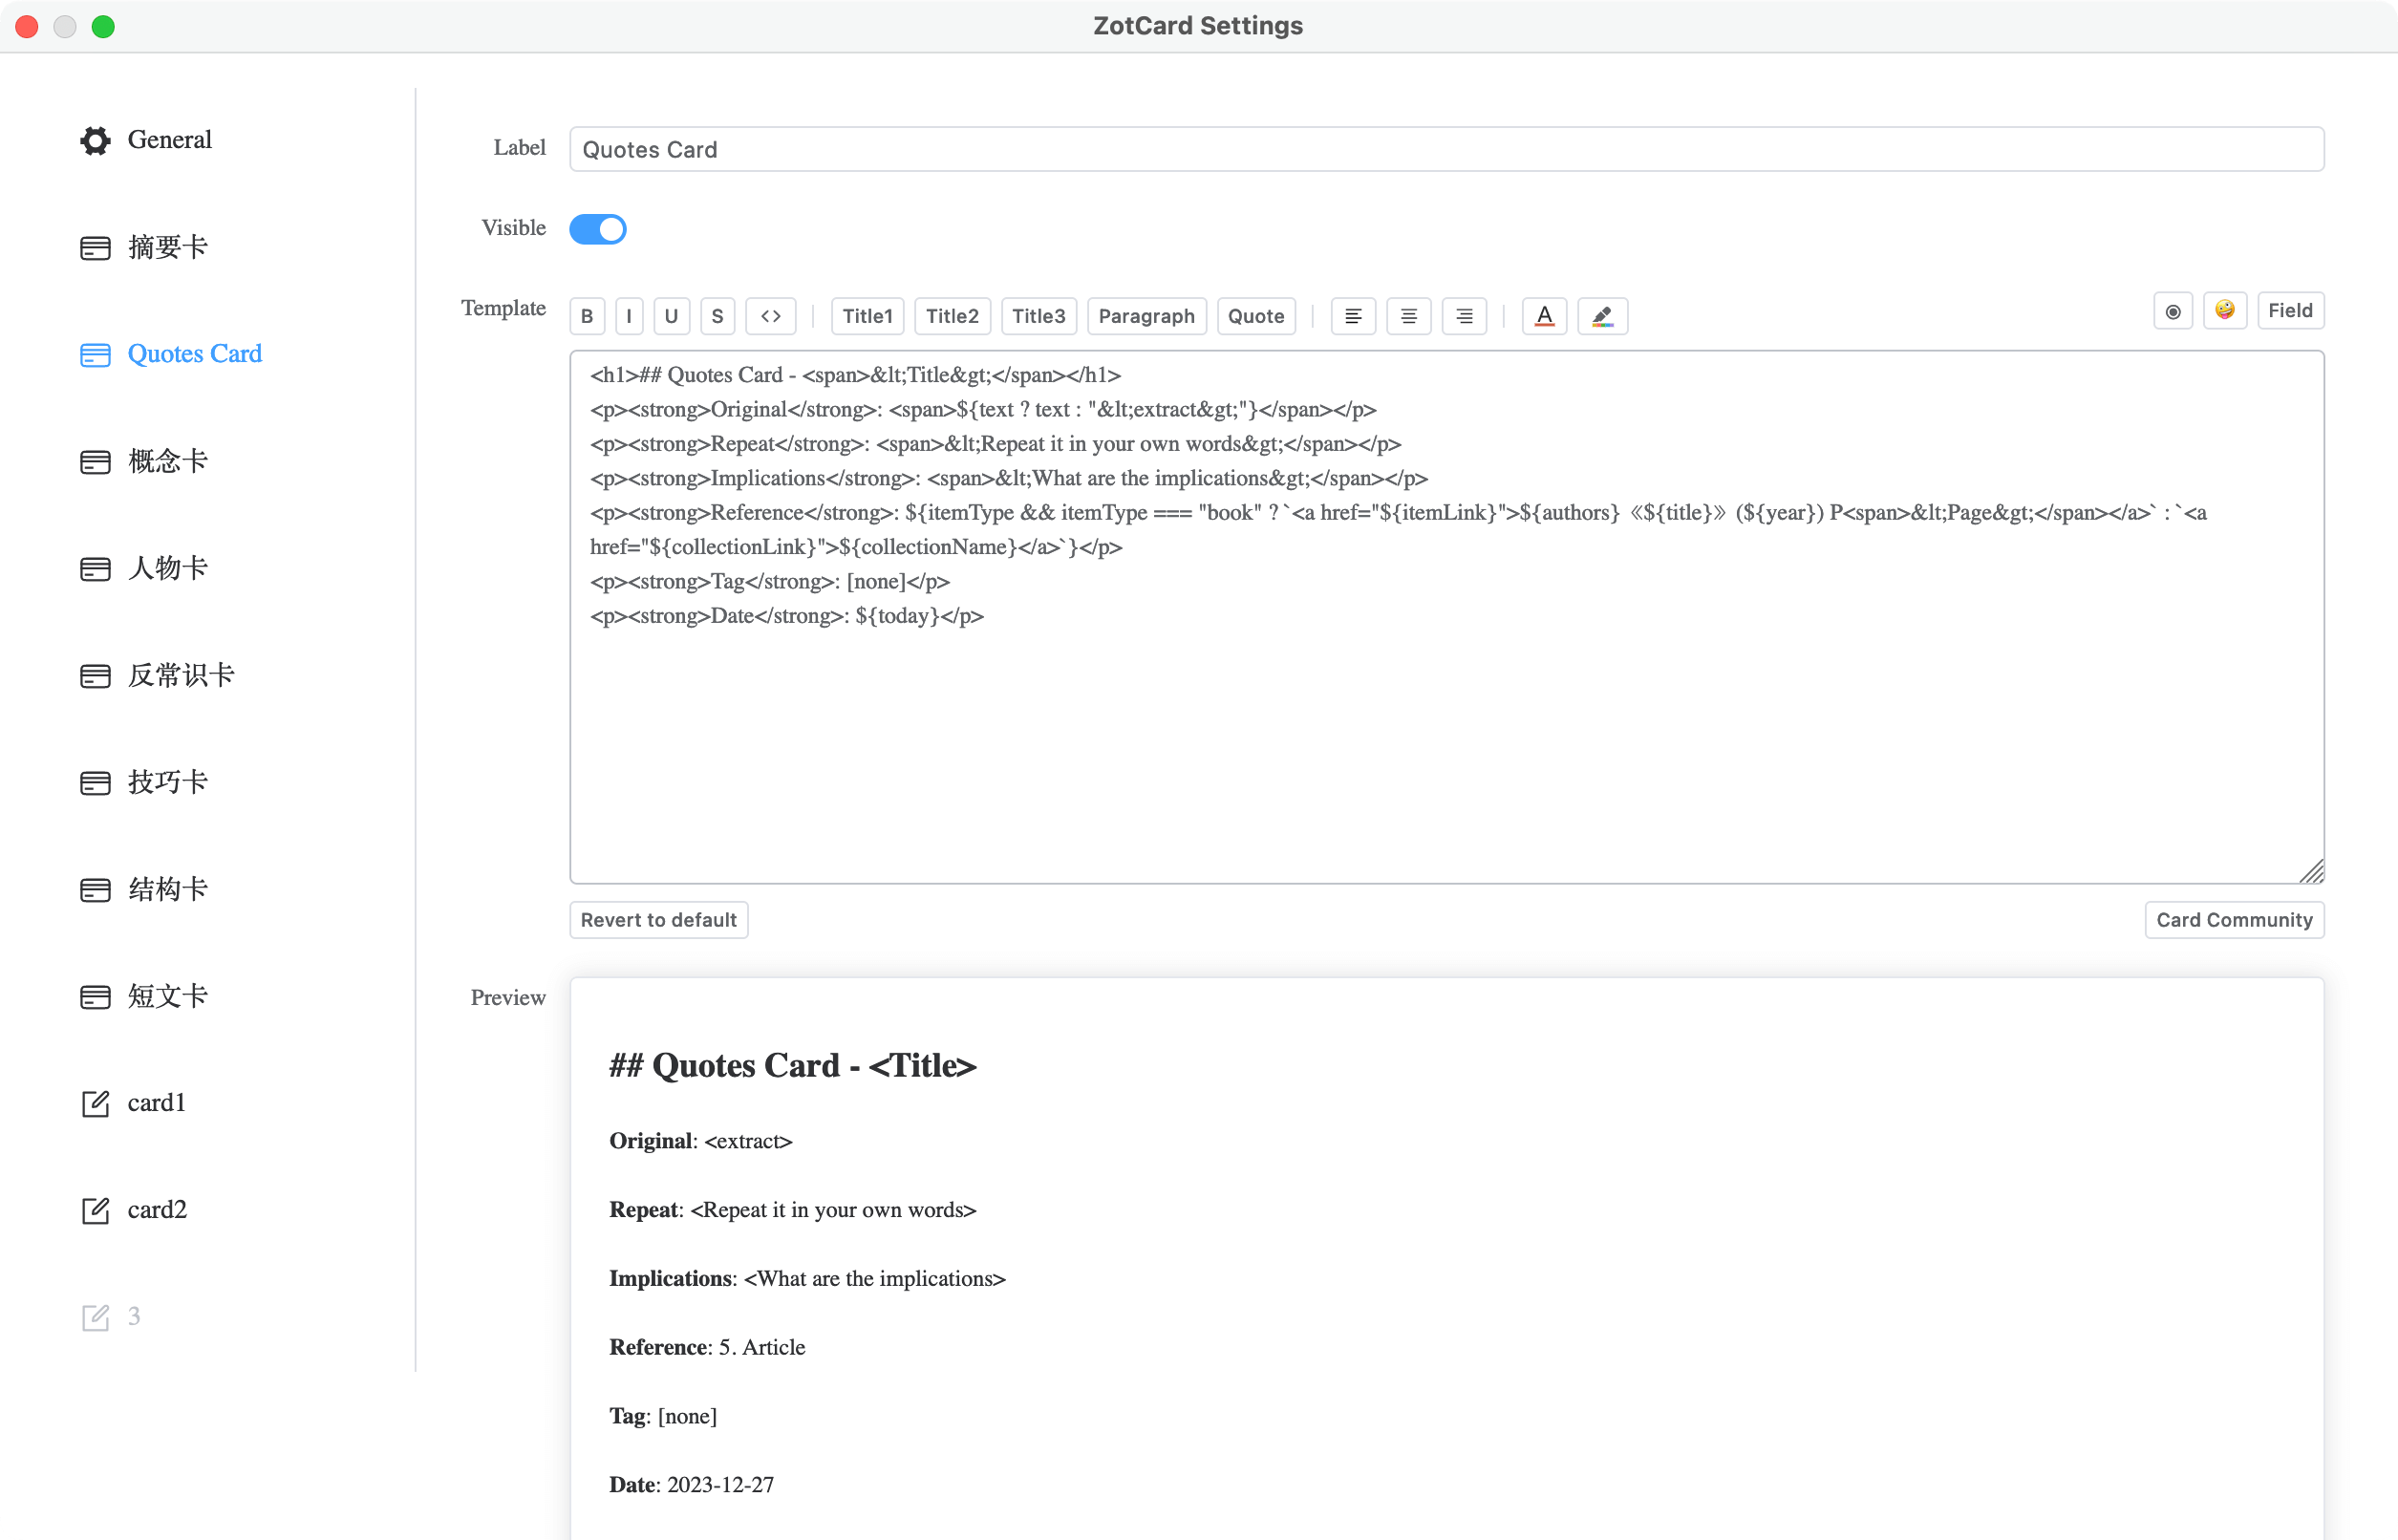
Task: Open the Field insert menu
Action: (x=2289, y=310)
